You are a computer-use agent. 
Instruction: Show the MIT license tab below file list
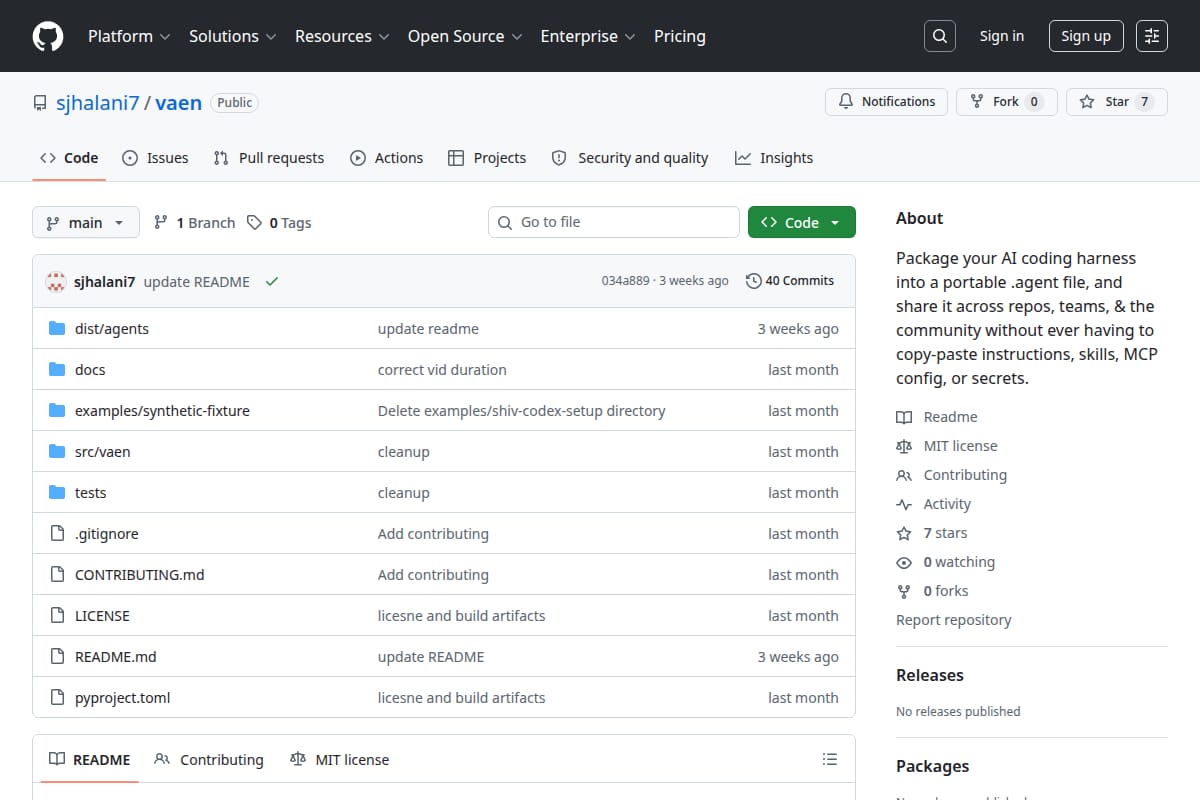click(339, 759)
